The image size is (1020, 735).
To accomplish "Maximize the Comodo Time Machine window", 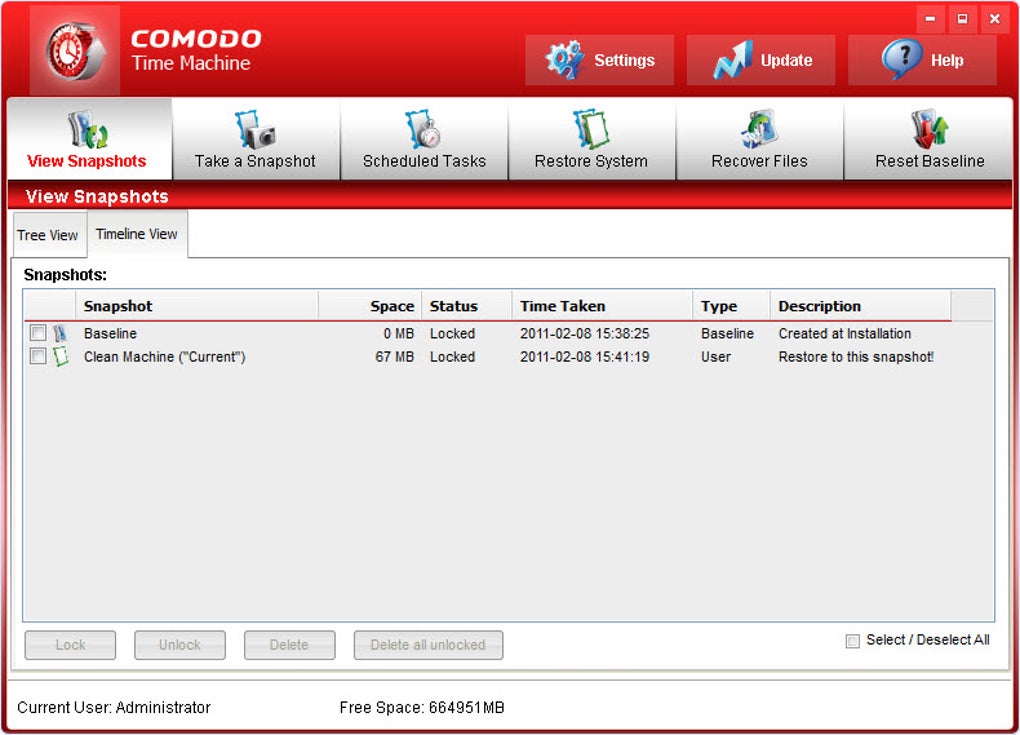I will pyautogui.click(x=962, y=19).
